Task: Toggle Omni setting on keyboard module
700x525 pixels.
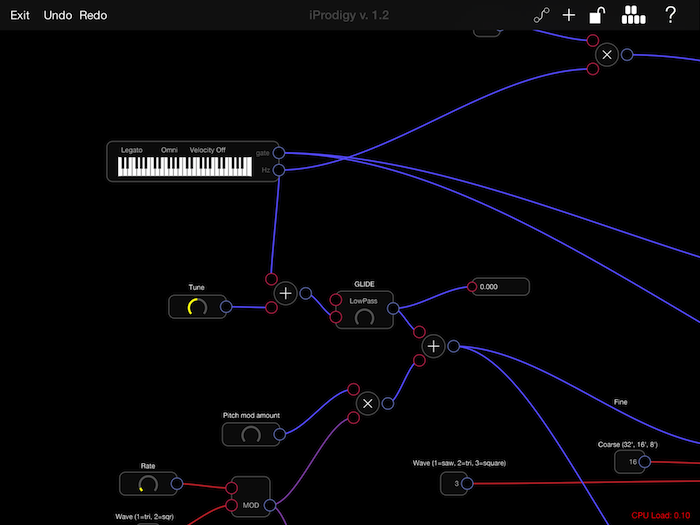Action: [169, 150]
